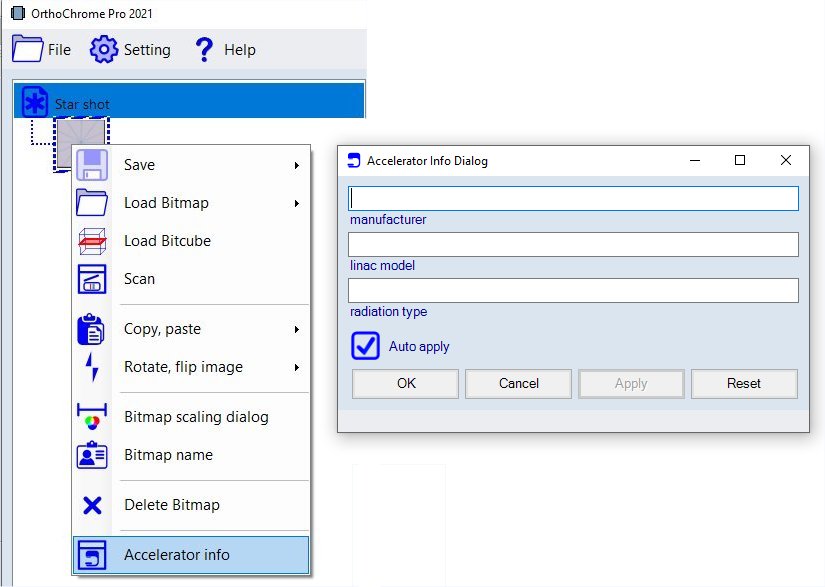Toggle the Auto apply checkbox
This screenshot has height=587, width=825.
366,346
